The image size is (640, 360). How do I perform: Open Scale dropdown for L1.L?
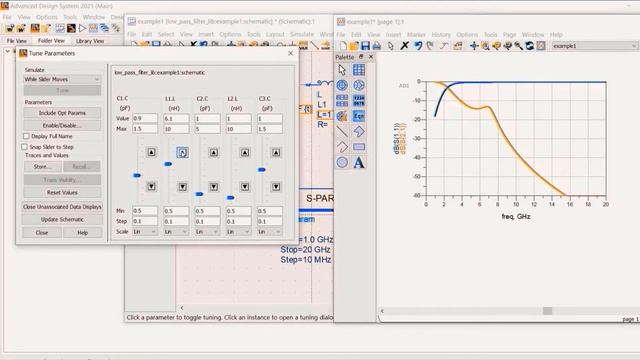[176, 231]
